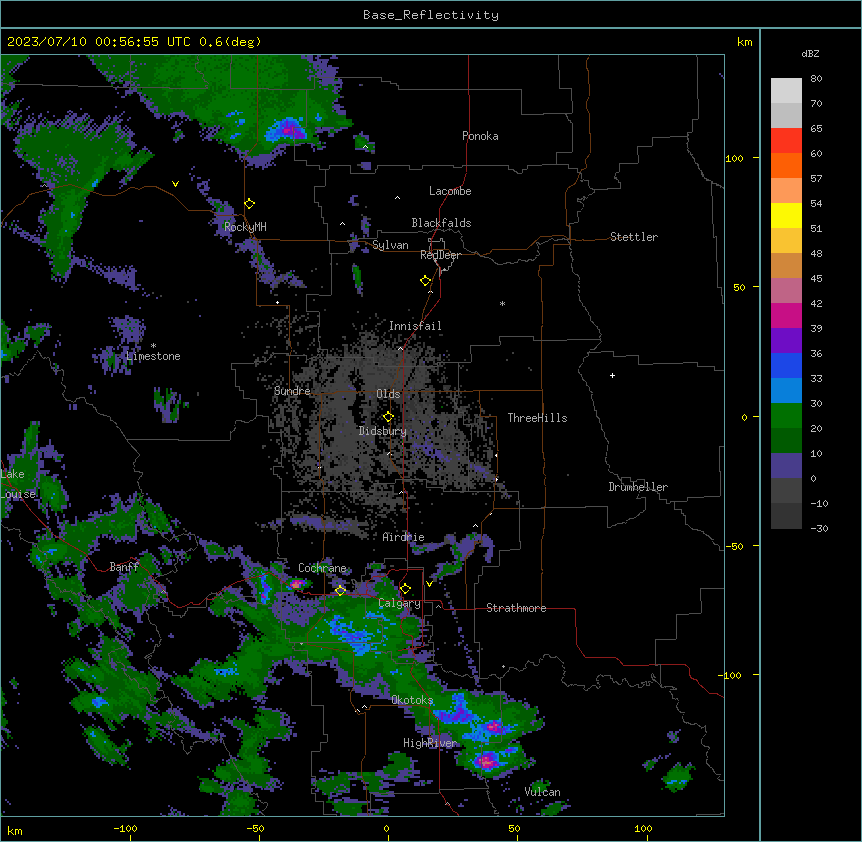The image size is (862, 842).
Task: Click the magenta storm core beside Cochrane
Action: click(x=297, y=584)
